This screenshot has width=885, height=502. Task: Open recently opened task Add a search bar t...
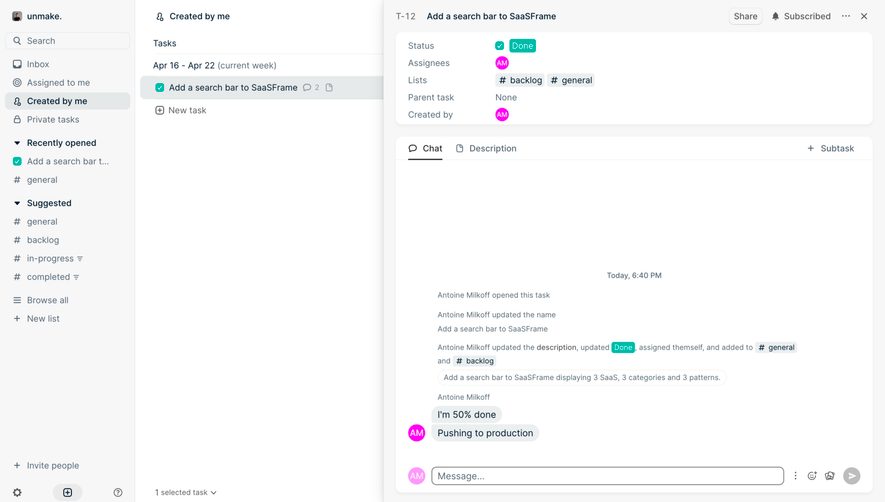tap(68, 161)
